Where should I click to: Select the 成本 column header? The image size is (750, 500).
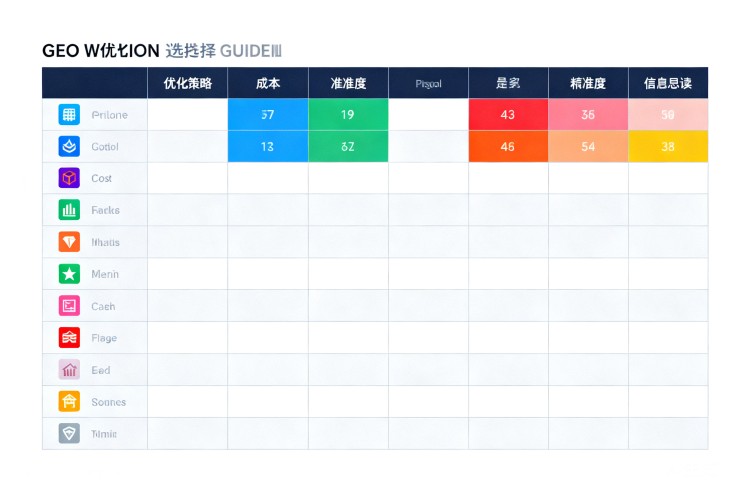point(268,83)
